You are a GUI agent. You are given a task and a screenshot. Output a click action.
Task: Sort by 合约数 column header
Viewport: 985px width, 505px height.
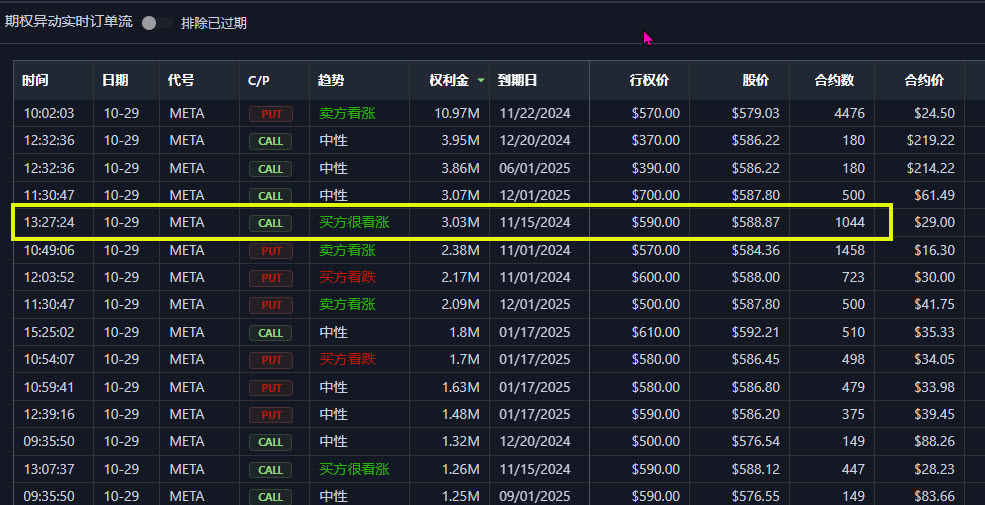(834, 80)
